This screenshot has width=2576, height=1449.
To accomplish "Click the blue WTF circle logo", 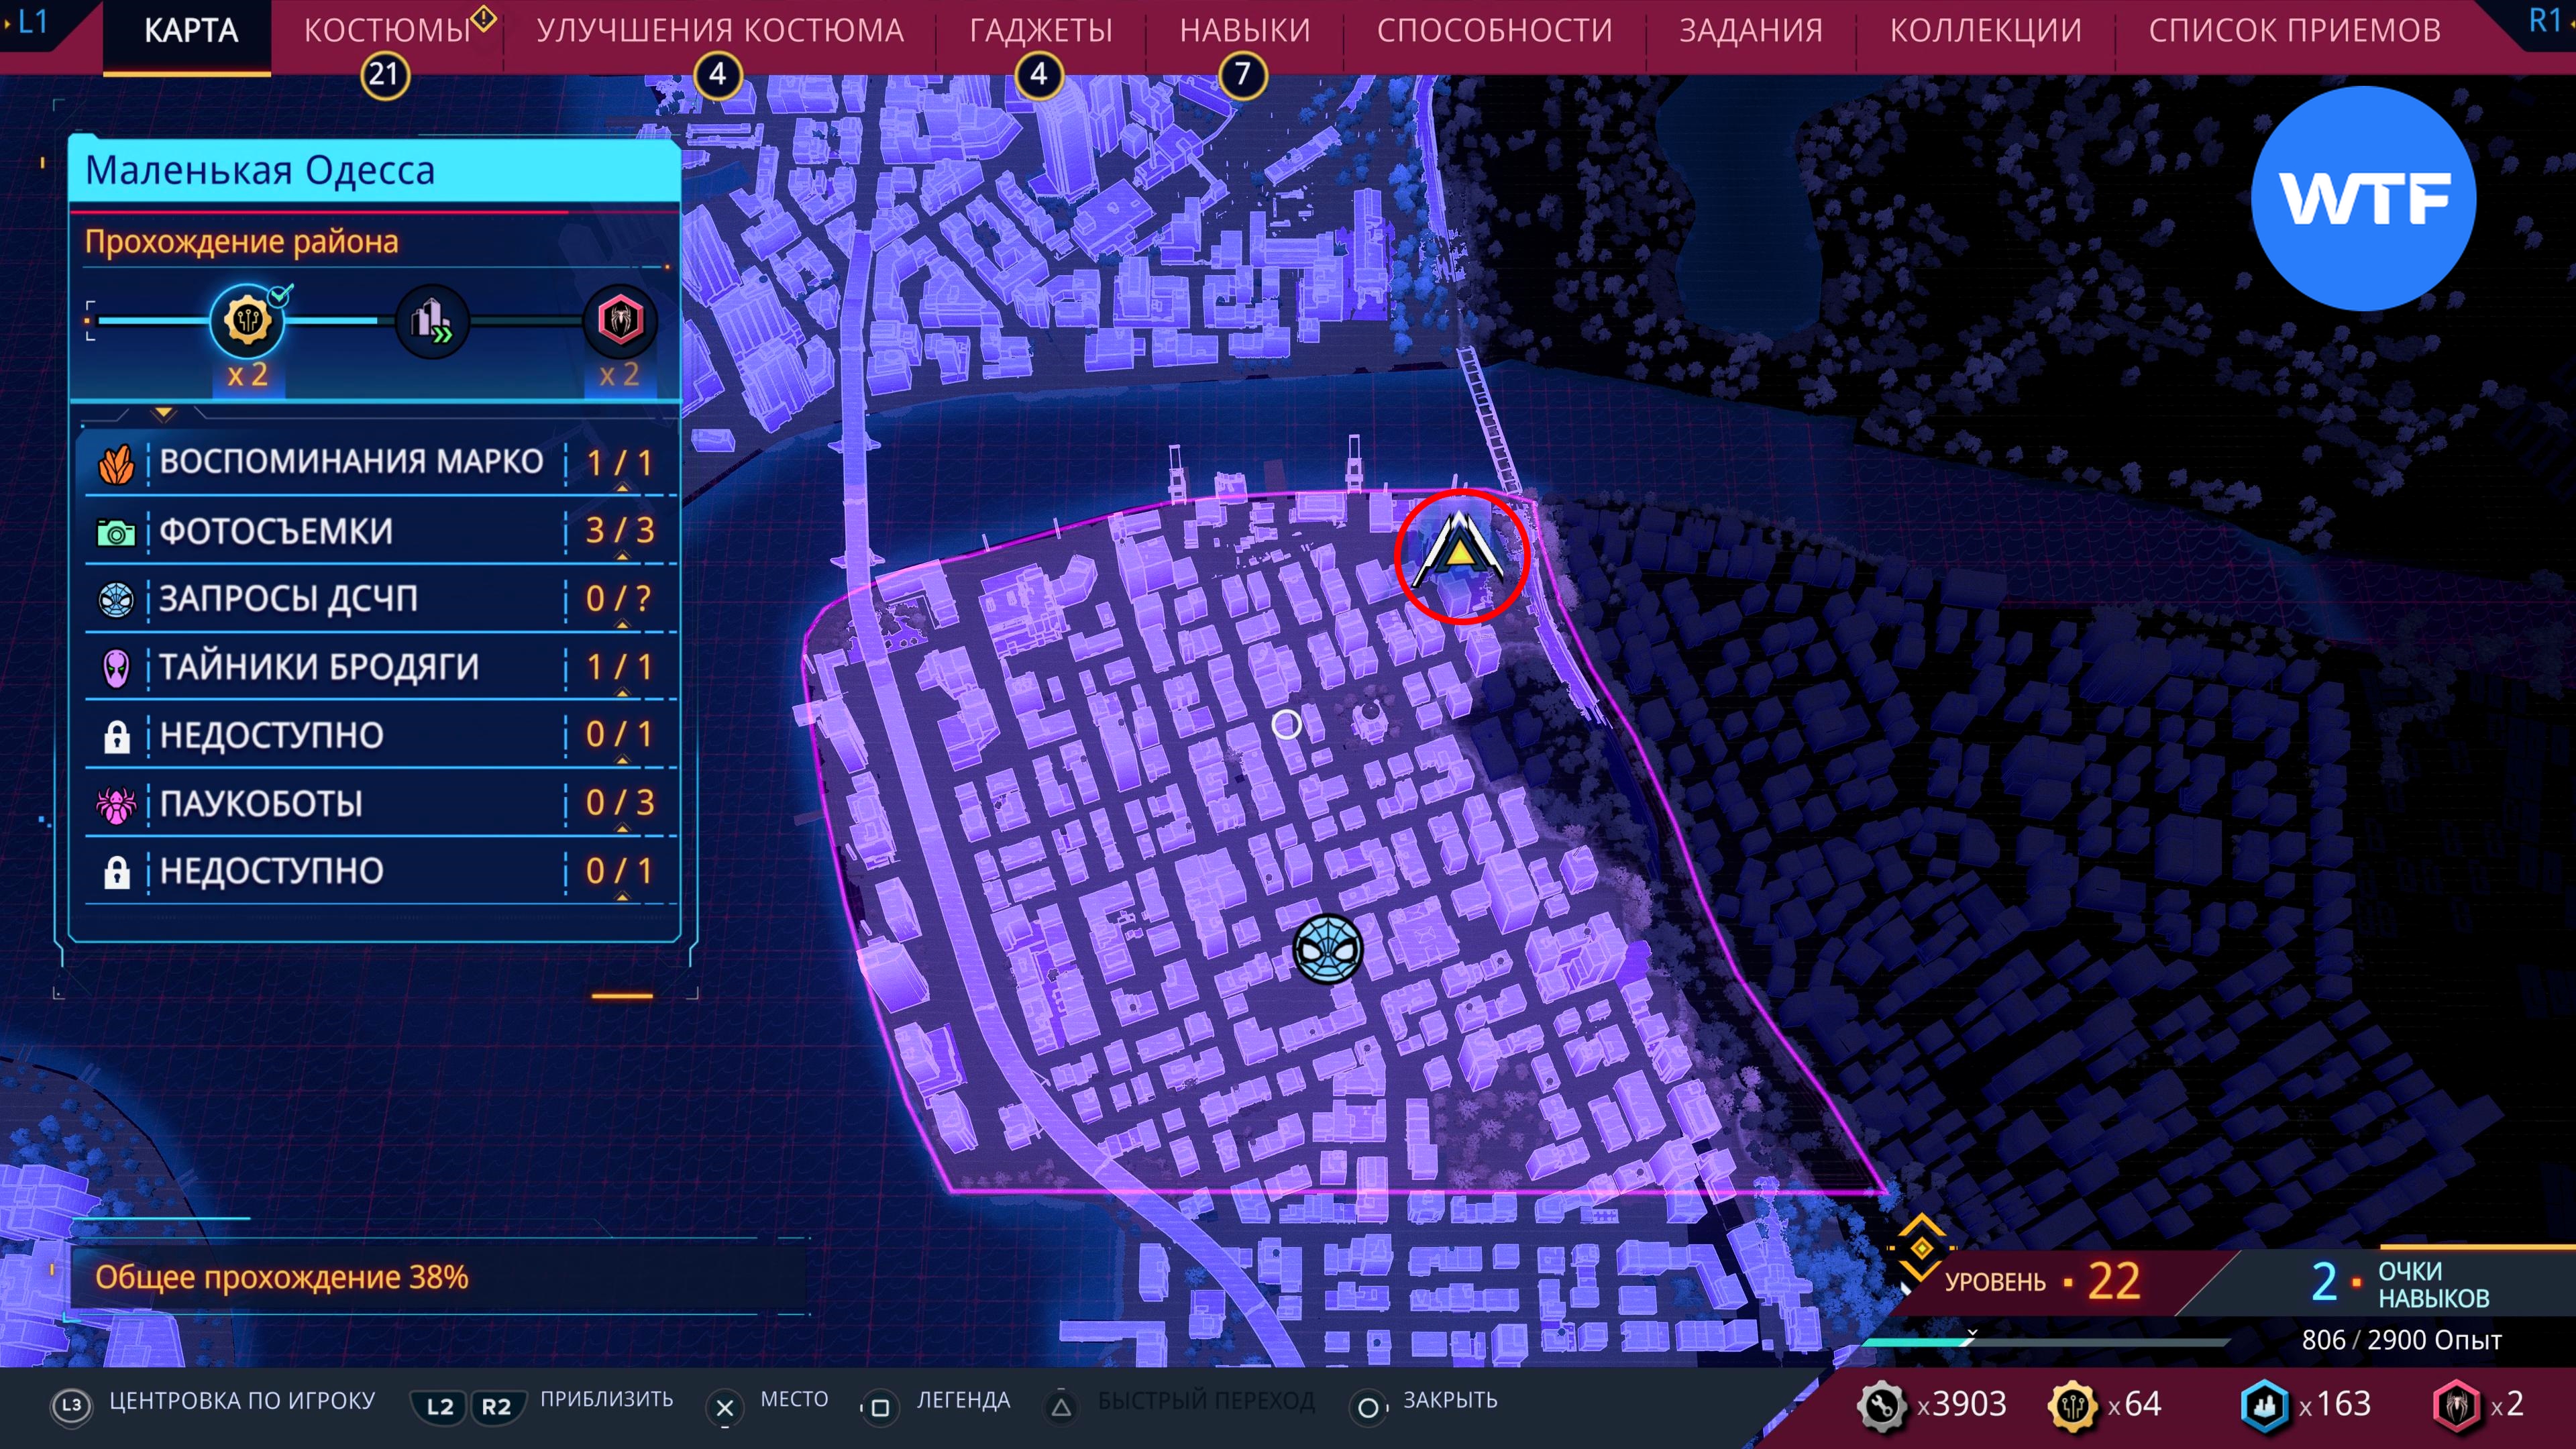I will [x=2363, y=198].
